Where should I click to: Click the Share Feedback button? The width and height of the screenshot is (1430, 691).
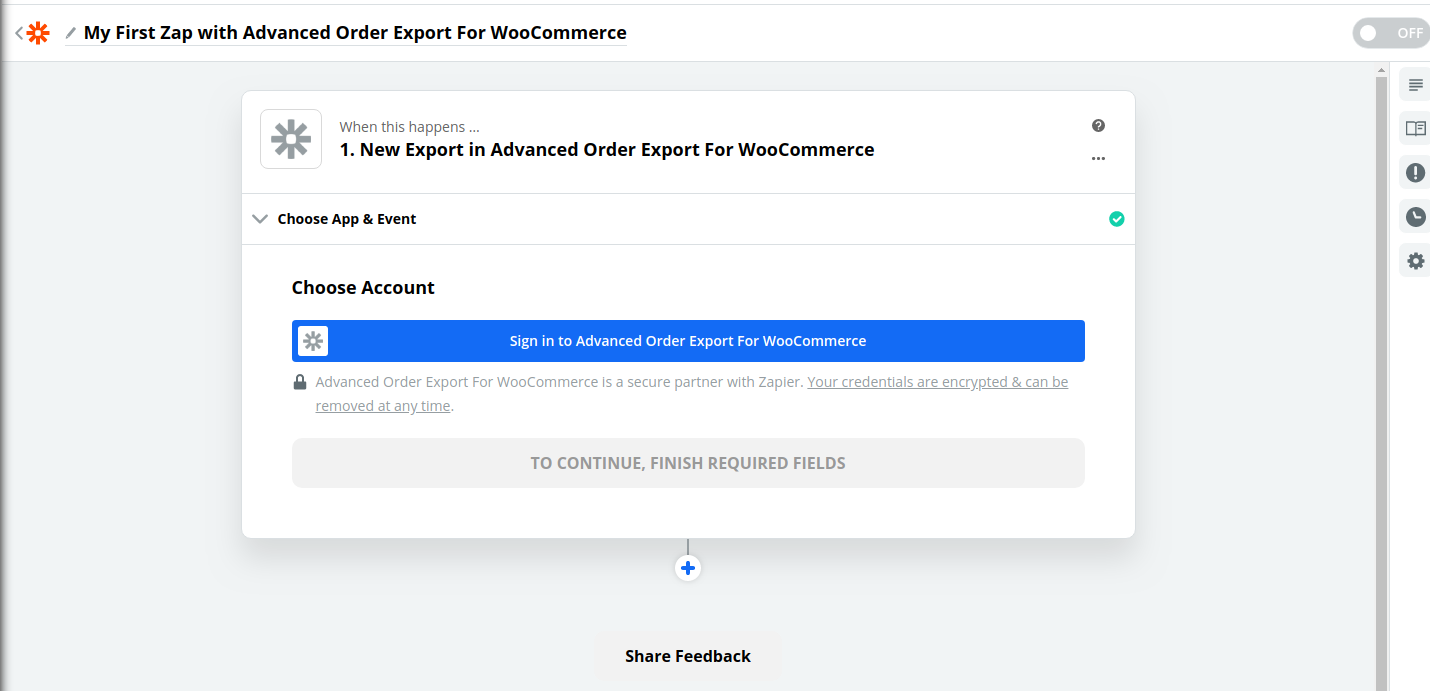[688, 656]
